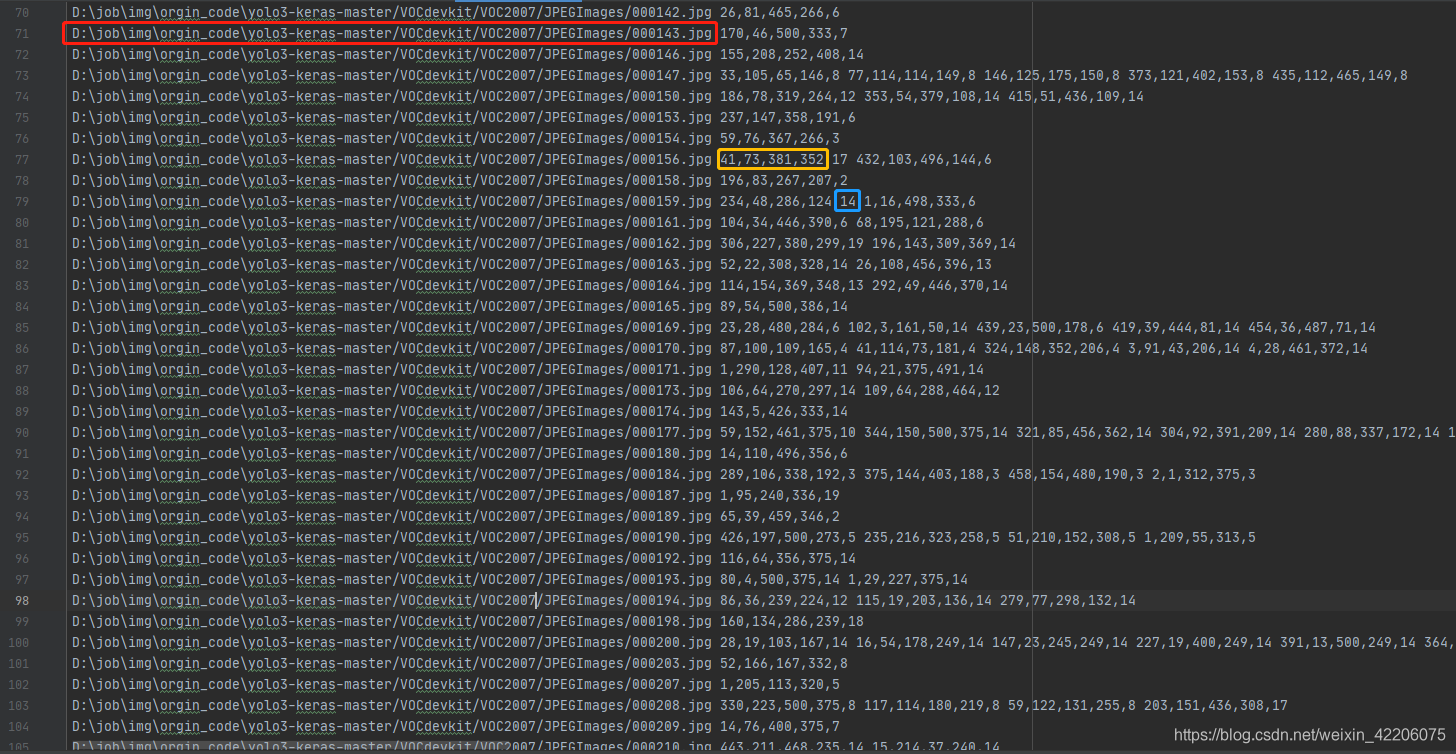1456x754 pixels.
Task: Click the annotation text '26,81,465,266,6'
Action: pos(780,13)
